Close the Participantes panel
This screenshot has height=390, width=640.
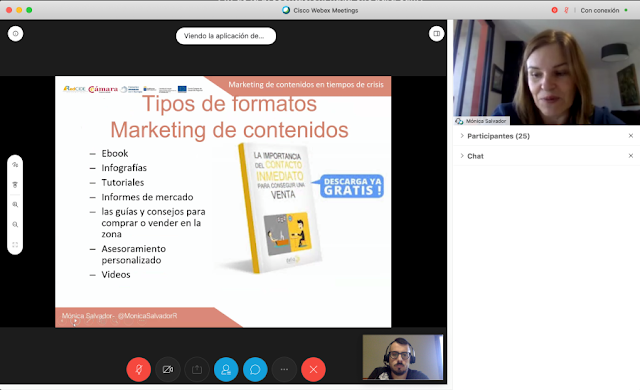pos(631,136)
